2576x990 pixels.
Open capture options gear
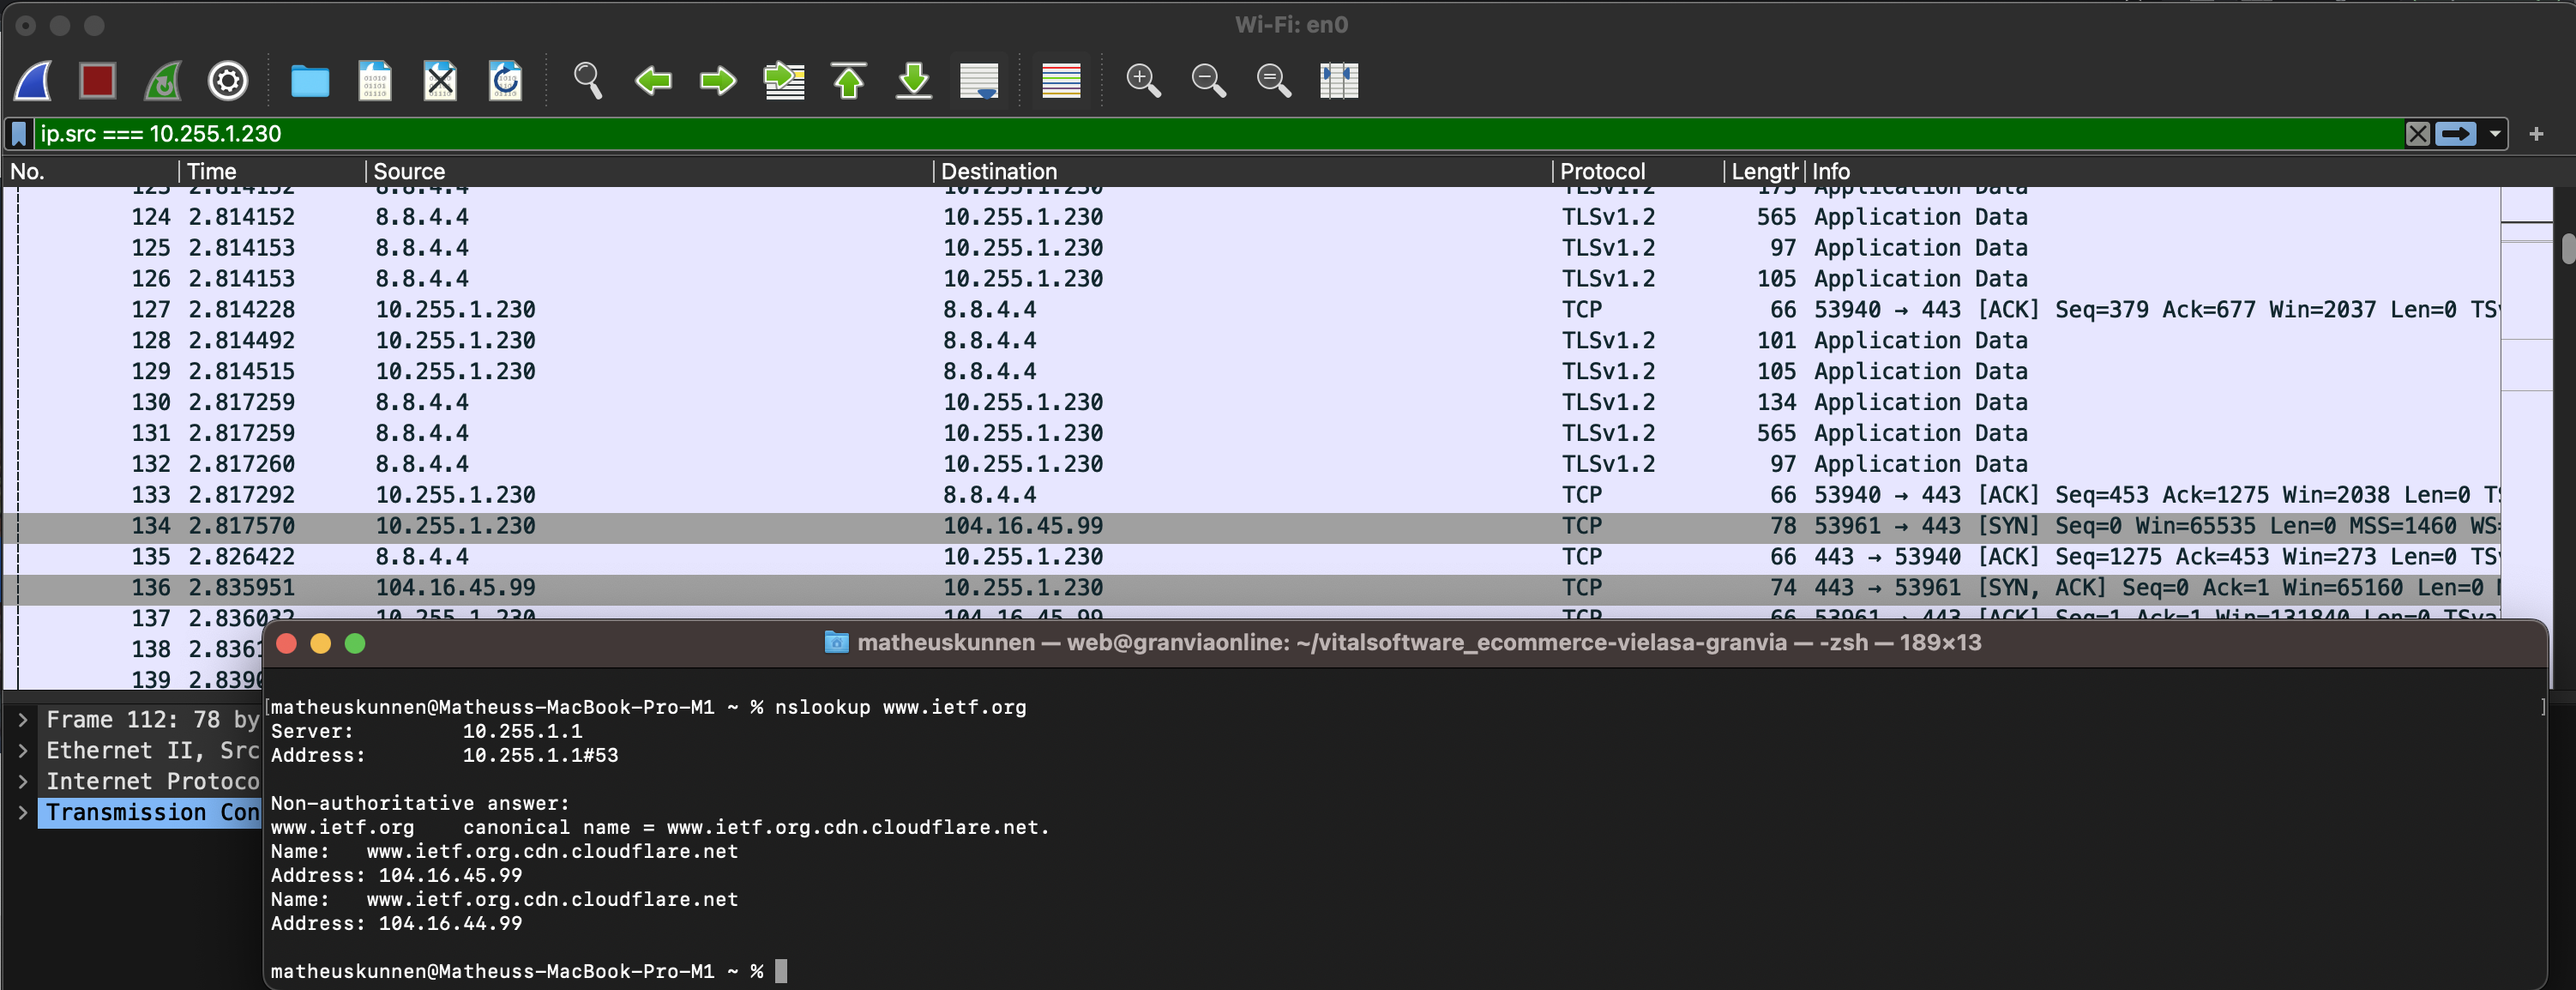point(228,80)
